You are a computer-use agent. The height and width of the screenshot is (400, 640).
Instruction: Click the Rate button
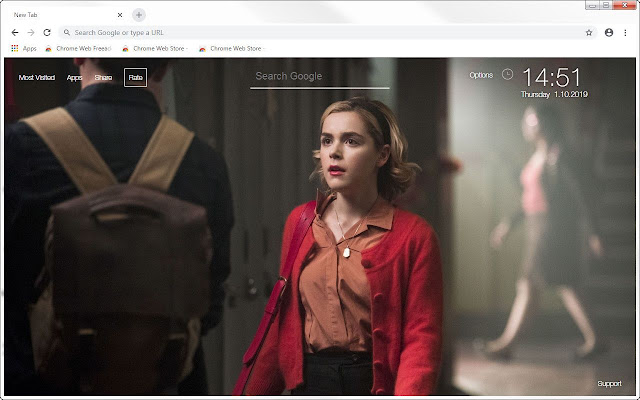(x=136, y=78)
